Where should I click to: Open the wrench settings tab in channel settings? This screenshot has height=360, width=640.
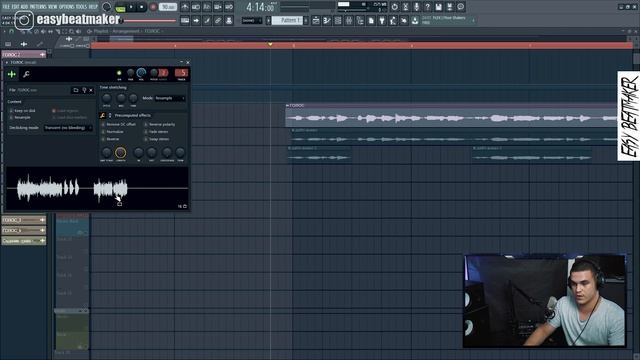point(26,74)
